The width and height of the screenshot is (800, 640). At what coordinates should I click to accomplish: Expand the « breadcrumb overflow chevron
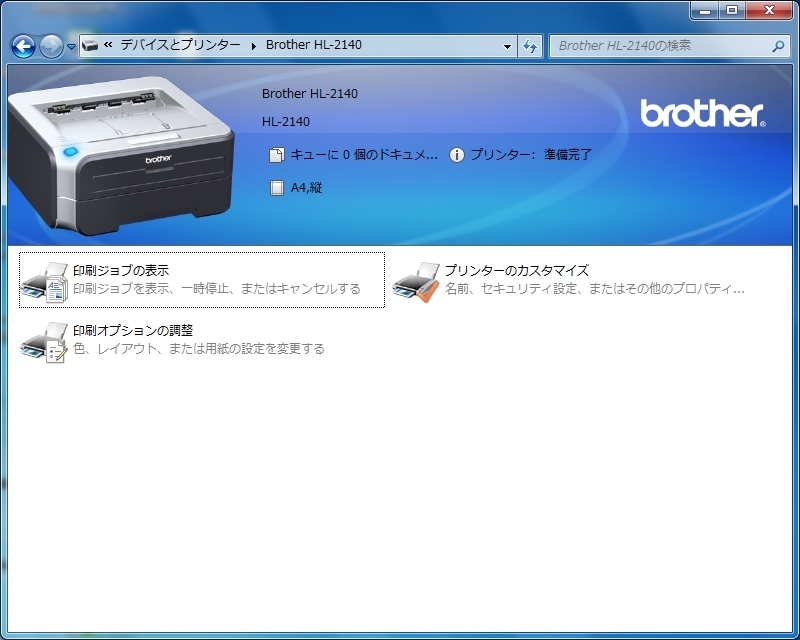point(108,45)
